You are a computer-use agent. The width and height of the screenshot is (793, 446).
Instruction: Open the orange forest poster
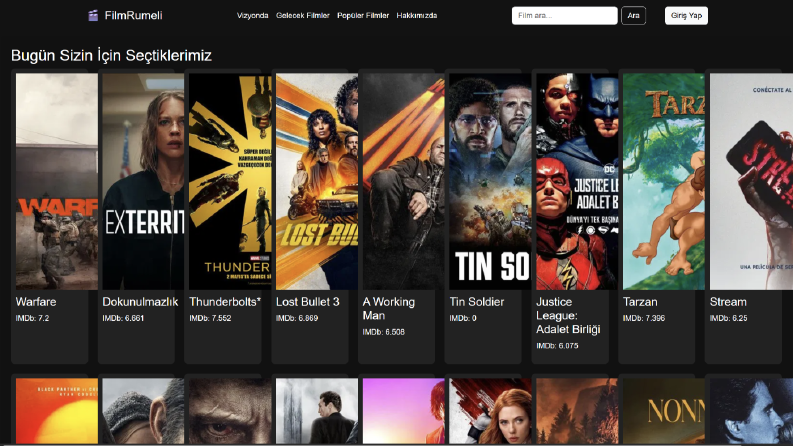point(577,411)
